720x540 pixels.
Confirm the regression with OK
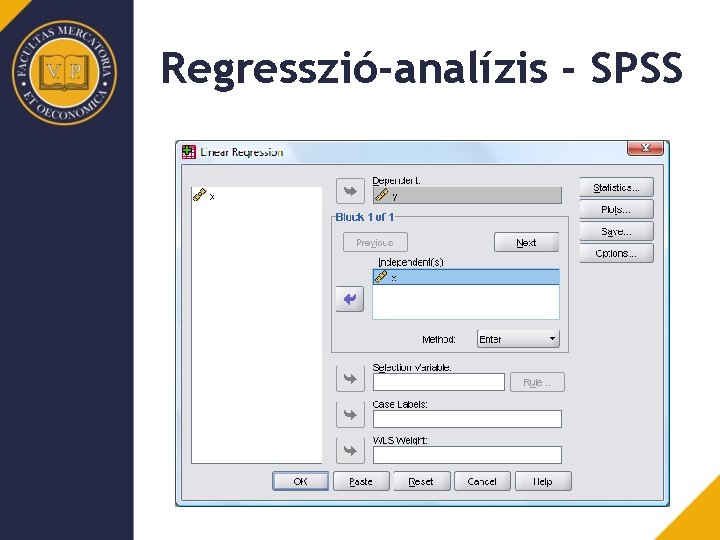pos(300,481)
